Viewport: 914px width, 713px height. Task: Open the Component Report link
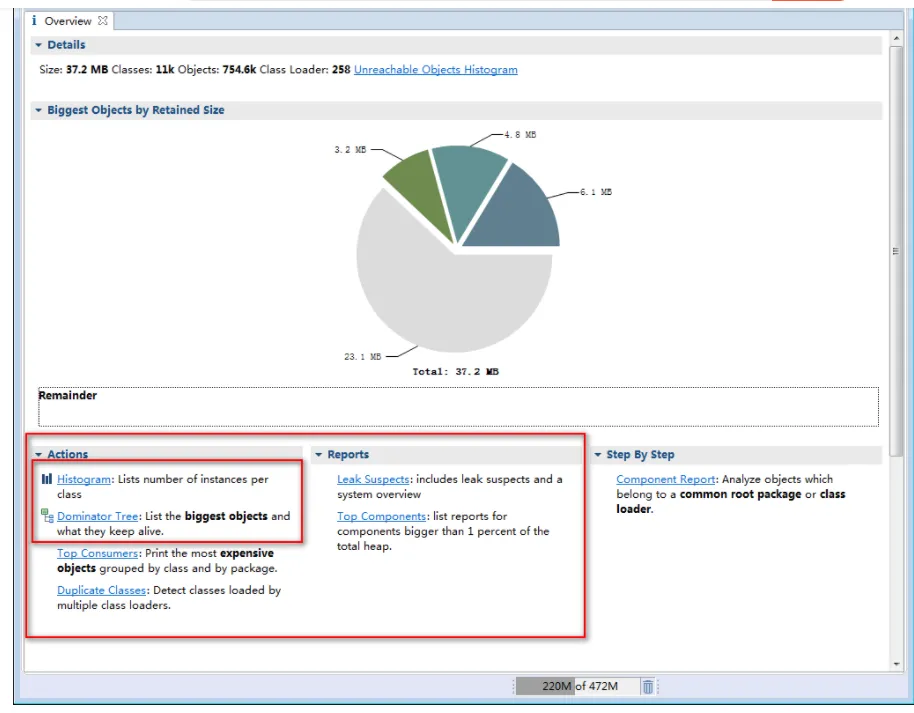click(x=666, y=479)
